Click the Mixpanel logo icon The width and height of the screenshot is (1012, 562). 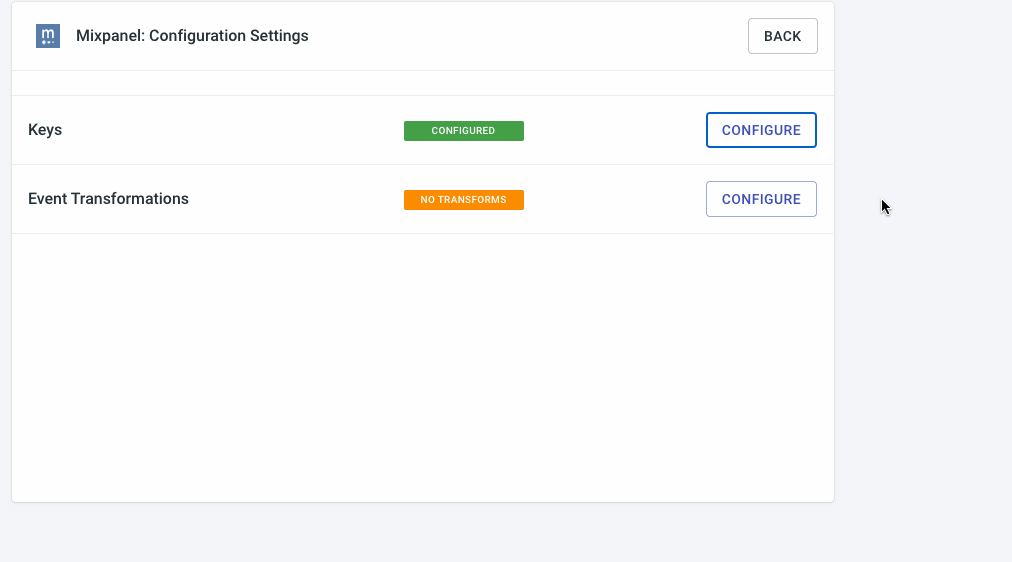point(48,36)
